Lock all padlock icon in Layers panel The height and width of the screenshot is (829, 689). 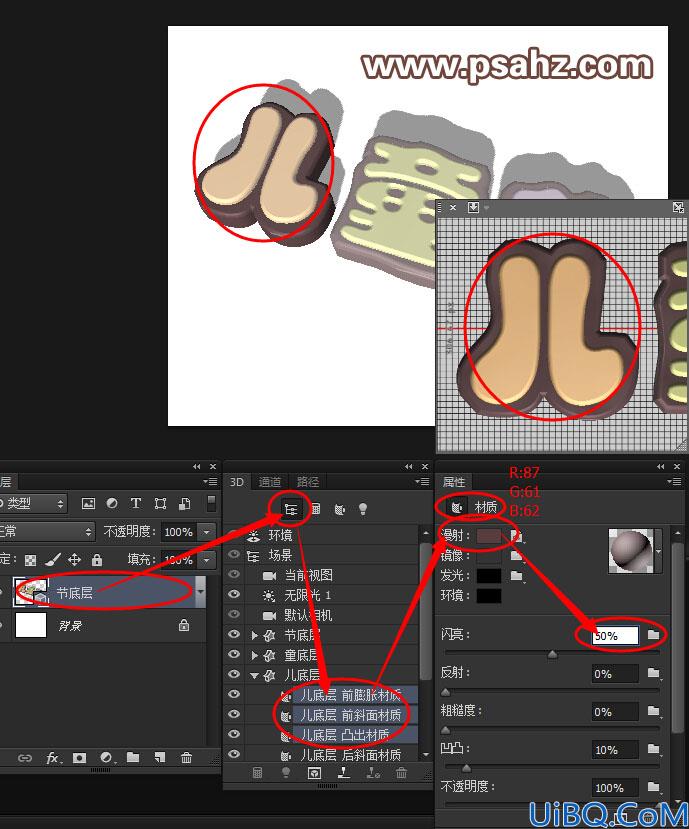pyautogui.click(x=96, y=559)
